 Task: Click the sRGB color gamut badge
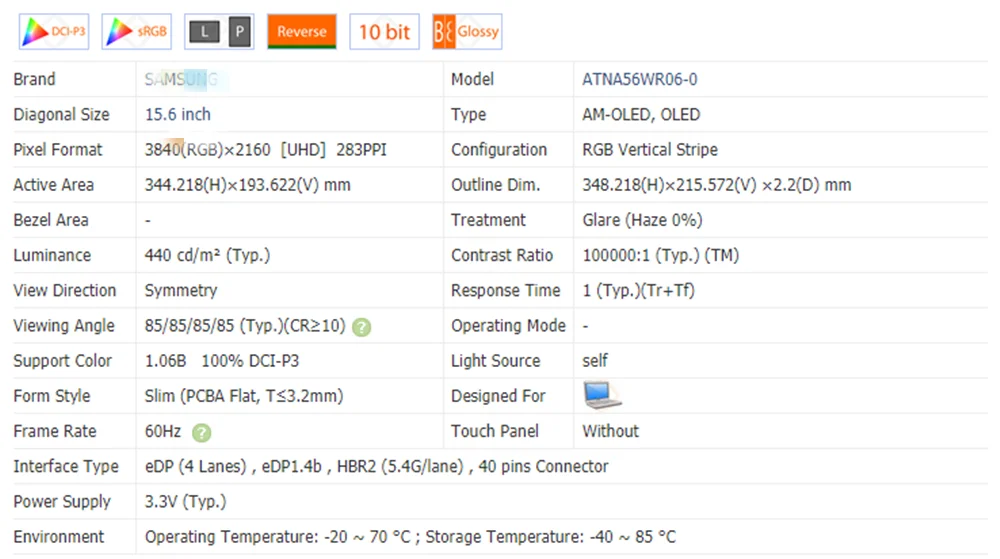[136, 32]
